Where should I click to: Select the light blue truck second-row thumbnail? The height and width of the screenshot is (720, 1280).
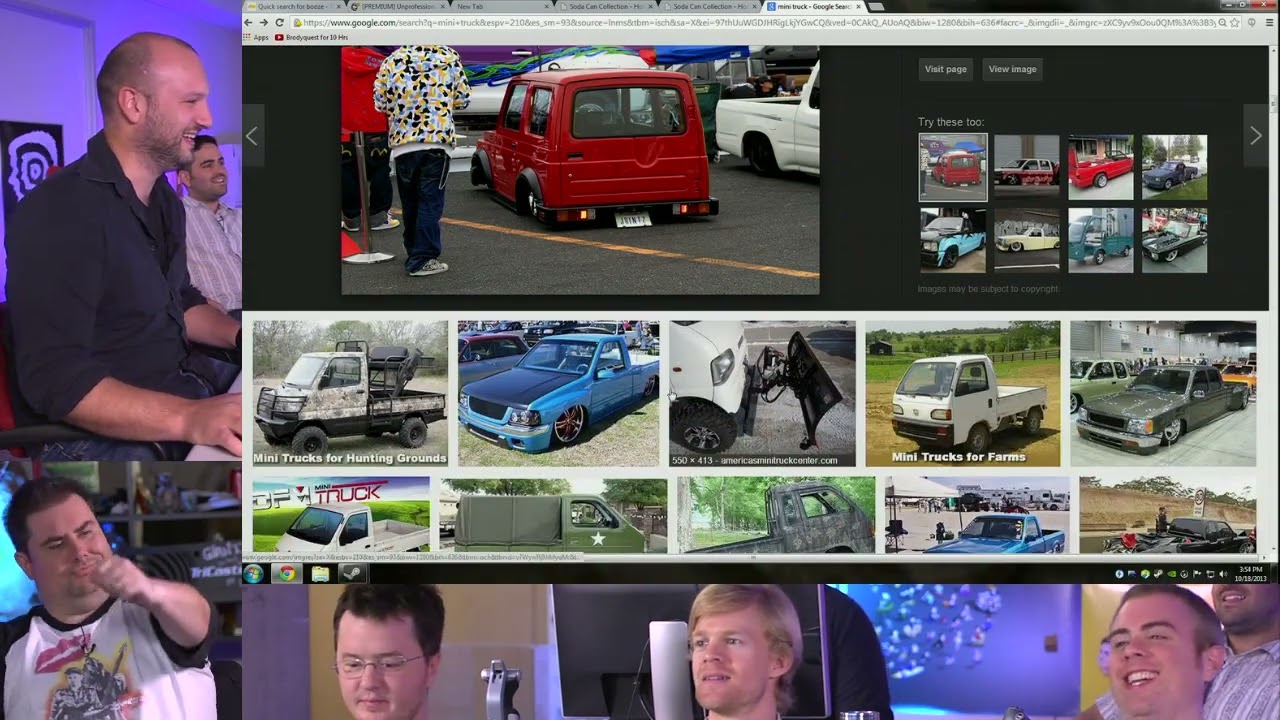953,240
